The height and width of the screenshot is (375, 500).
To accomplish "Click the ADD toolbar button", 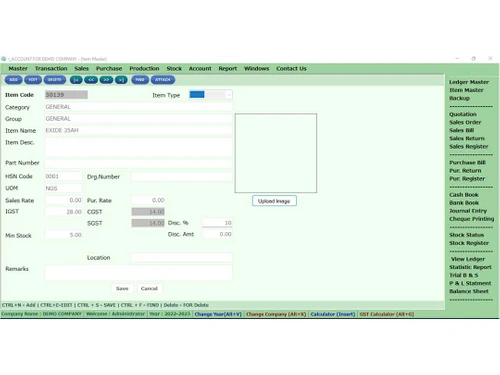I will pos(13,80).
